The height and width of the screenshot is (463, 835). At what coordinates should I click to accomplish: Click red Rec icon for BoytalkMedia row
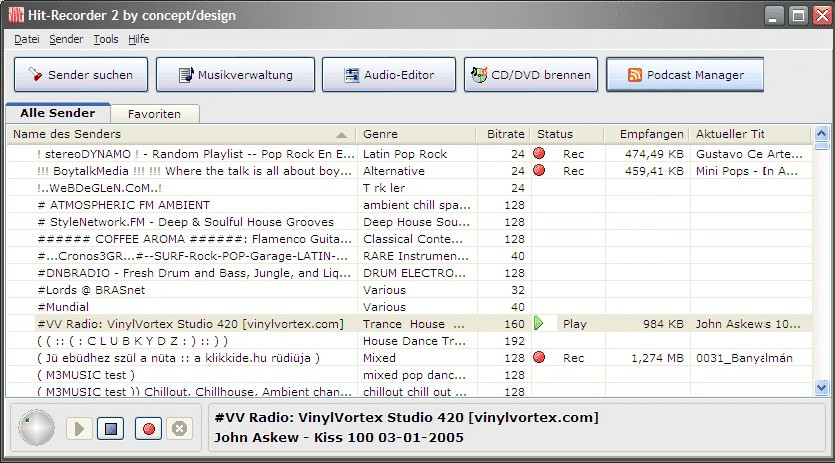click(x=539, y=170)
